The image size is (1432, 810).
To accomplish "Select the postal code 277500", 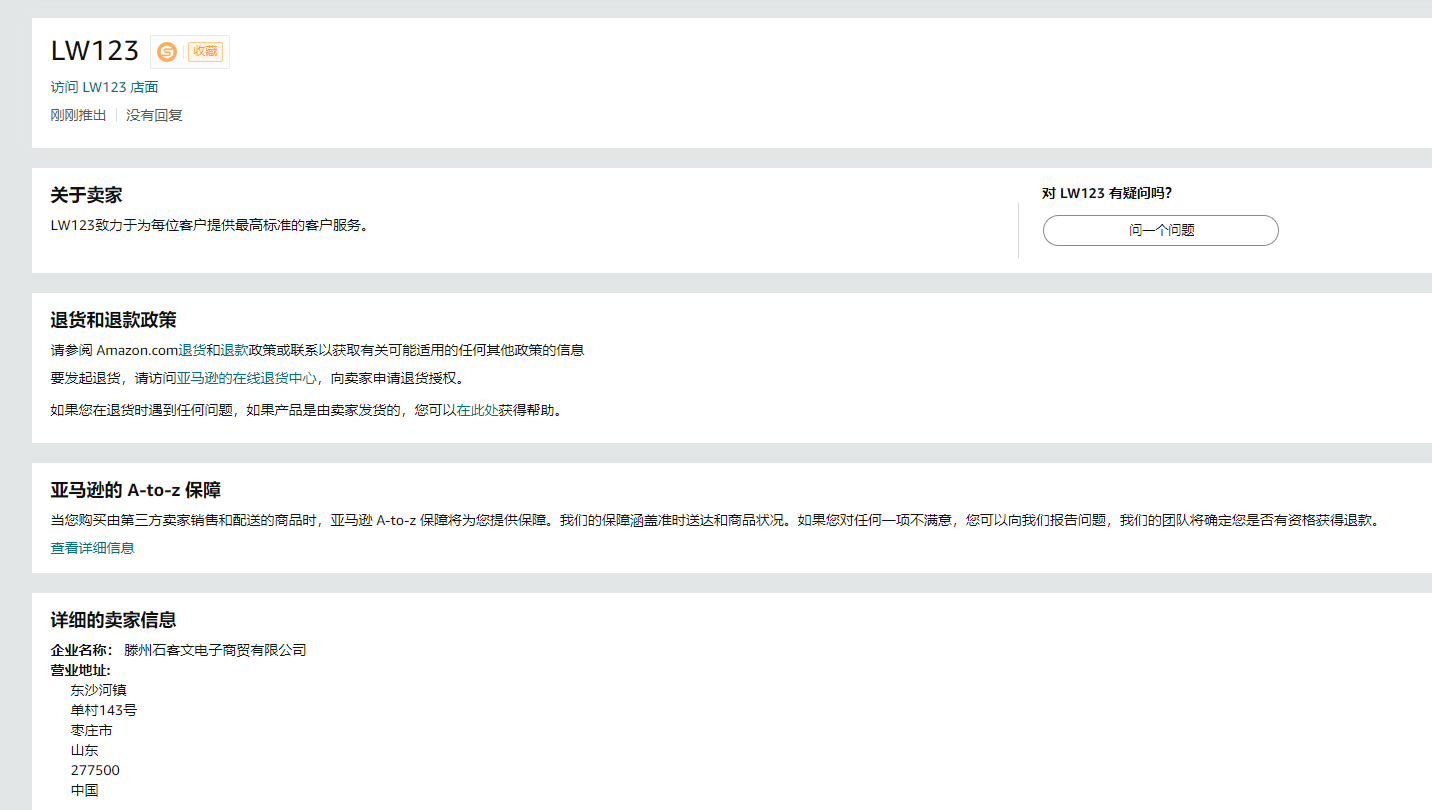I will [x=95, y=770].
